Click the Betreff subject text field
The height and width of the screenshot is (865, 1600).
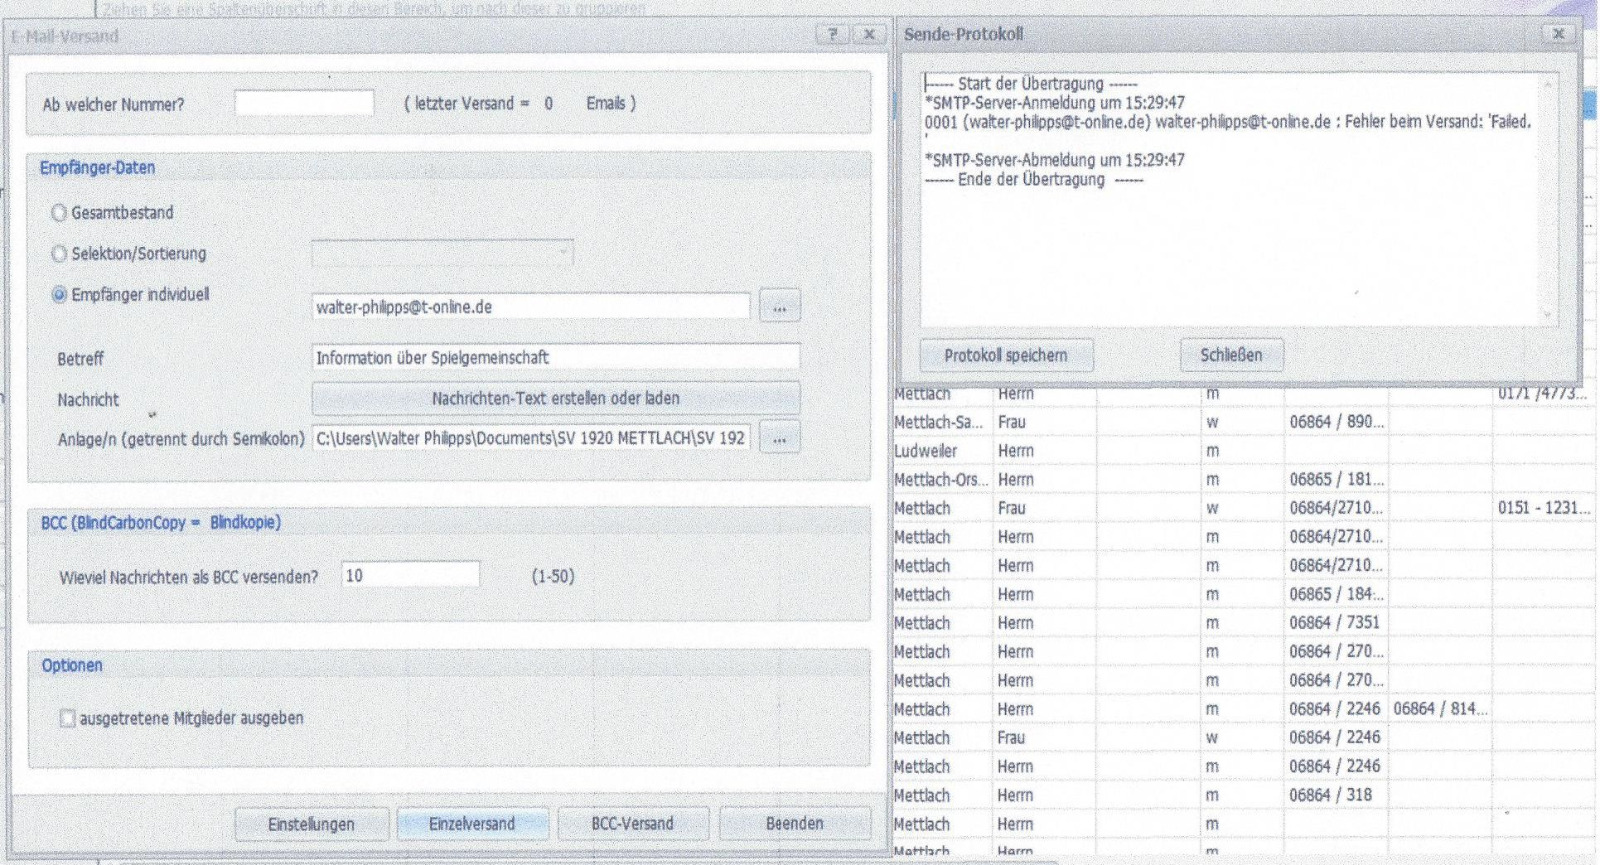click(x=555, y=357)
